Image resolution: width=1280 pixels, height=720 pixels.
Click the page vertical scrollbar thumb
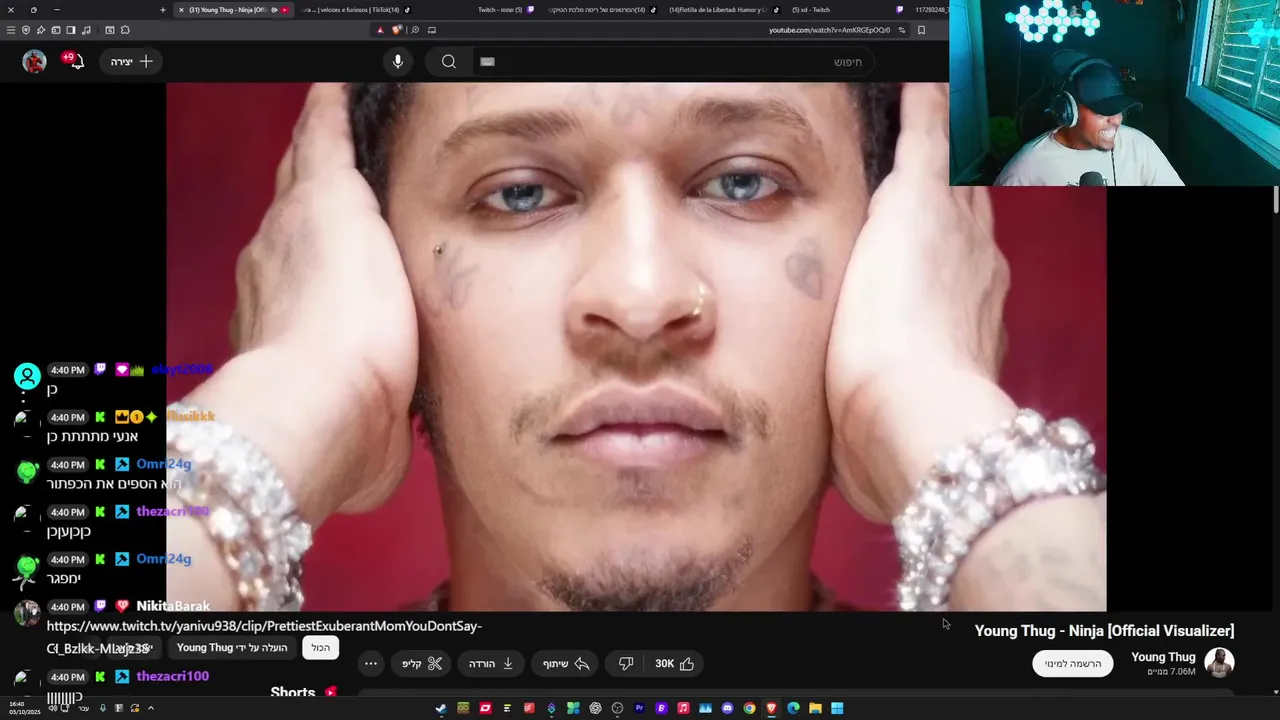pos(1276,198)
